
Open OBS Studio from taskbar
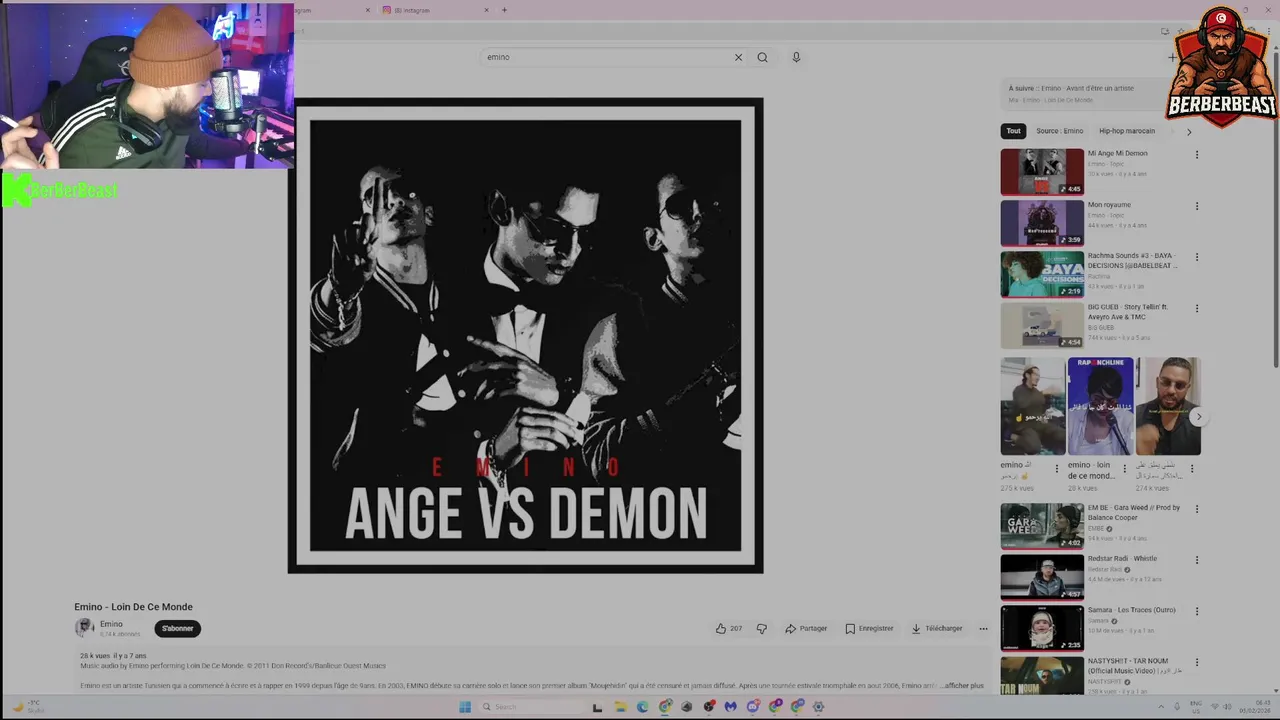tap(709, 707)
